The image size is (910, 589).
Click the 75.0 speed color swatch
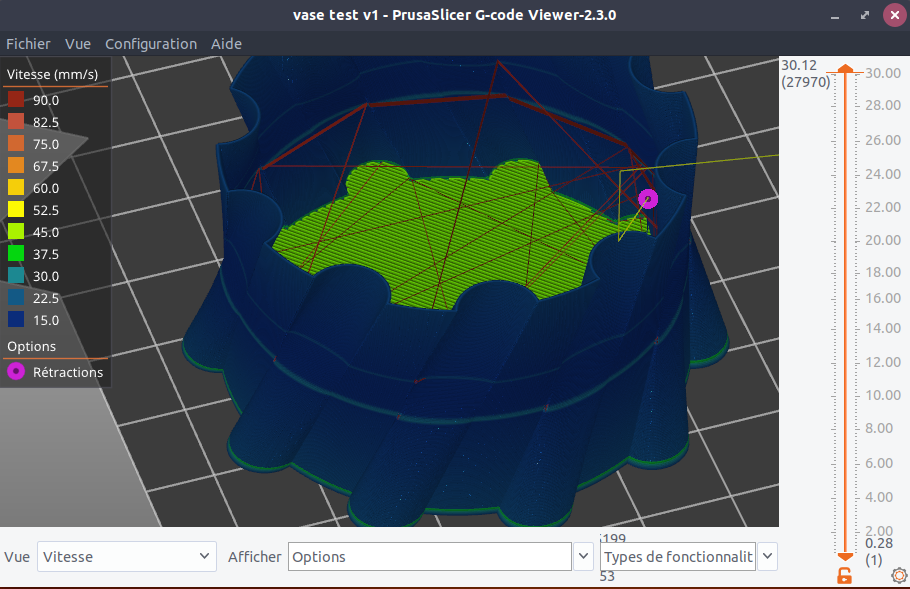pyautogui.click(x=16, y=143)
